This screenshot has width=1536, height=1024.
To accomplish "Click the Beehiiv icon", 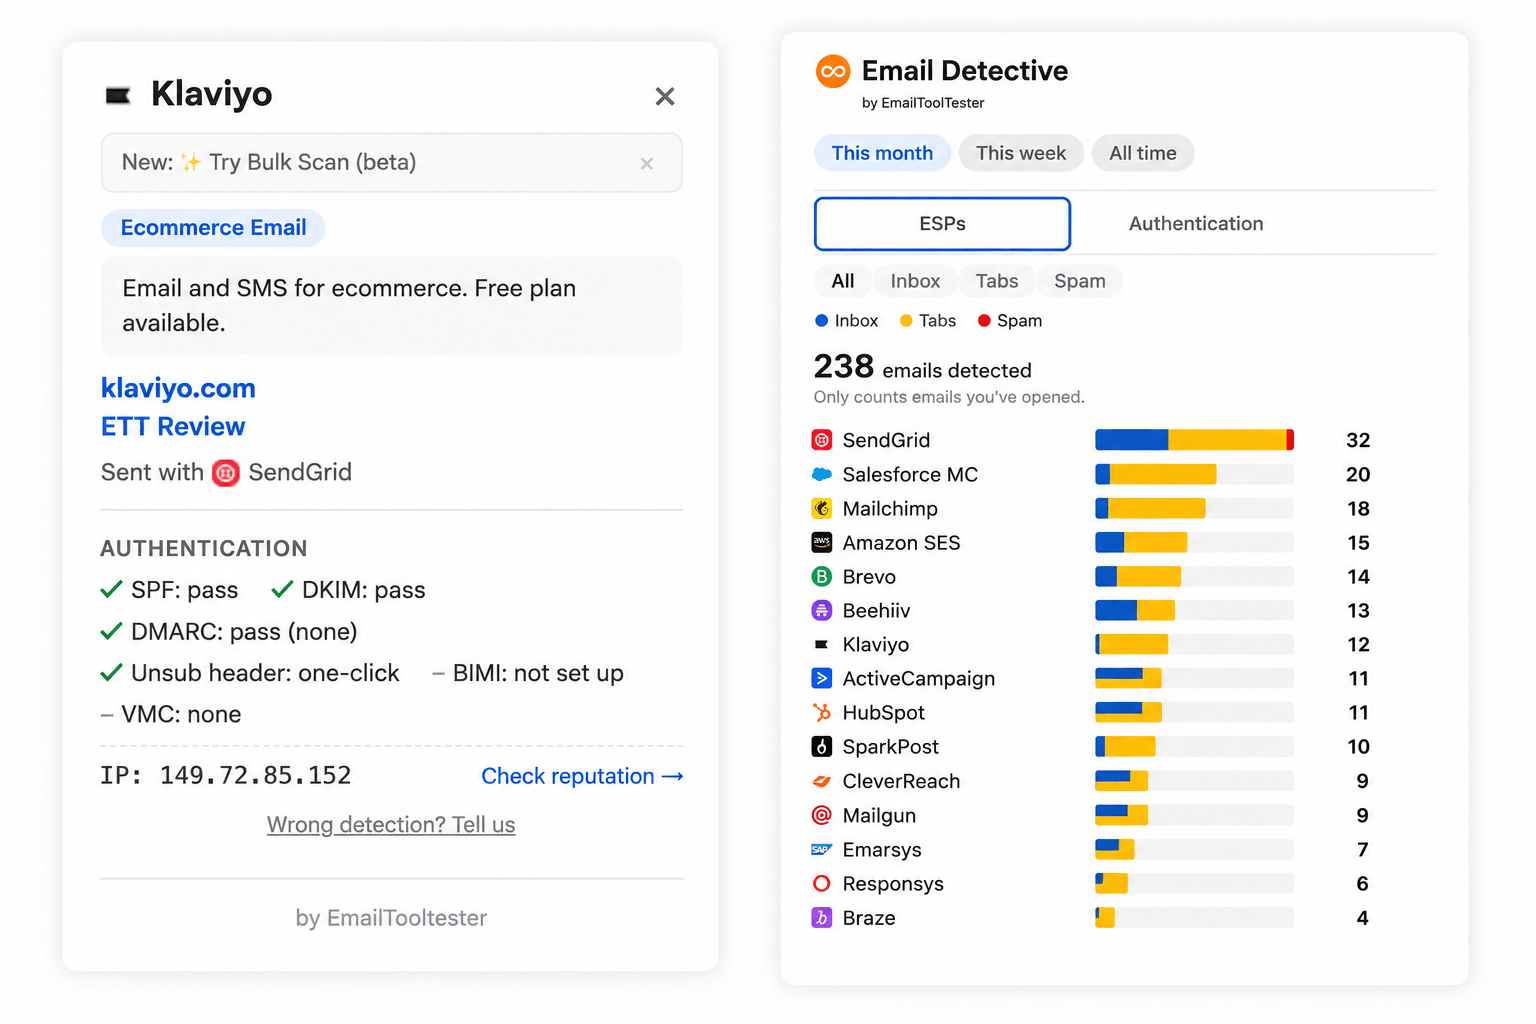I will (x=821, y=610).
